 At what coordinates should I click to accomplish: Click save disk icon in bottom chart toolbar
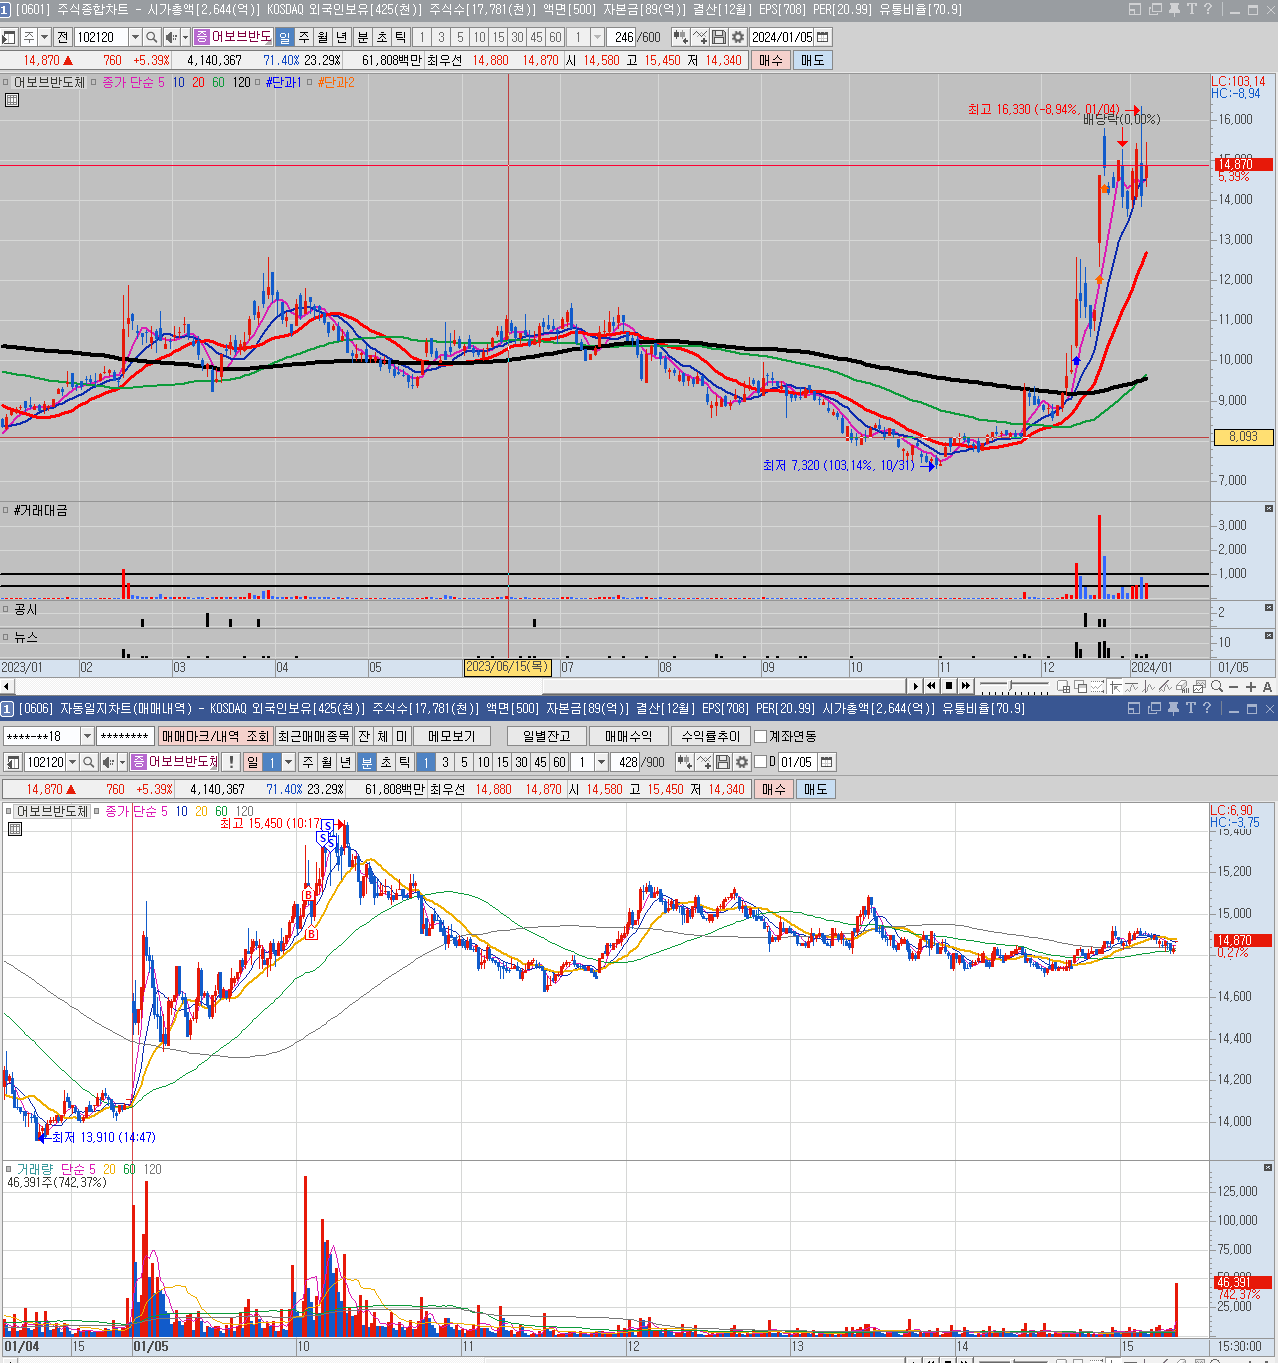click(x=723, y=762)
